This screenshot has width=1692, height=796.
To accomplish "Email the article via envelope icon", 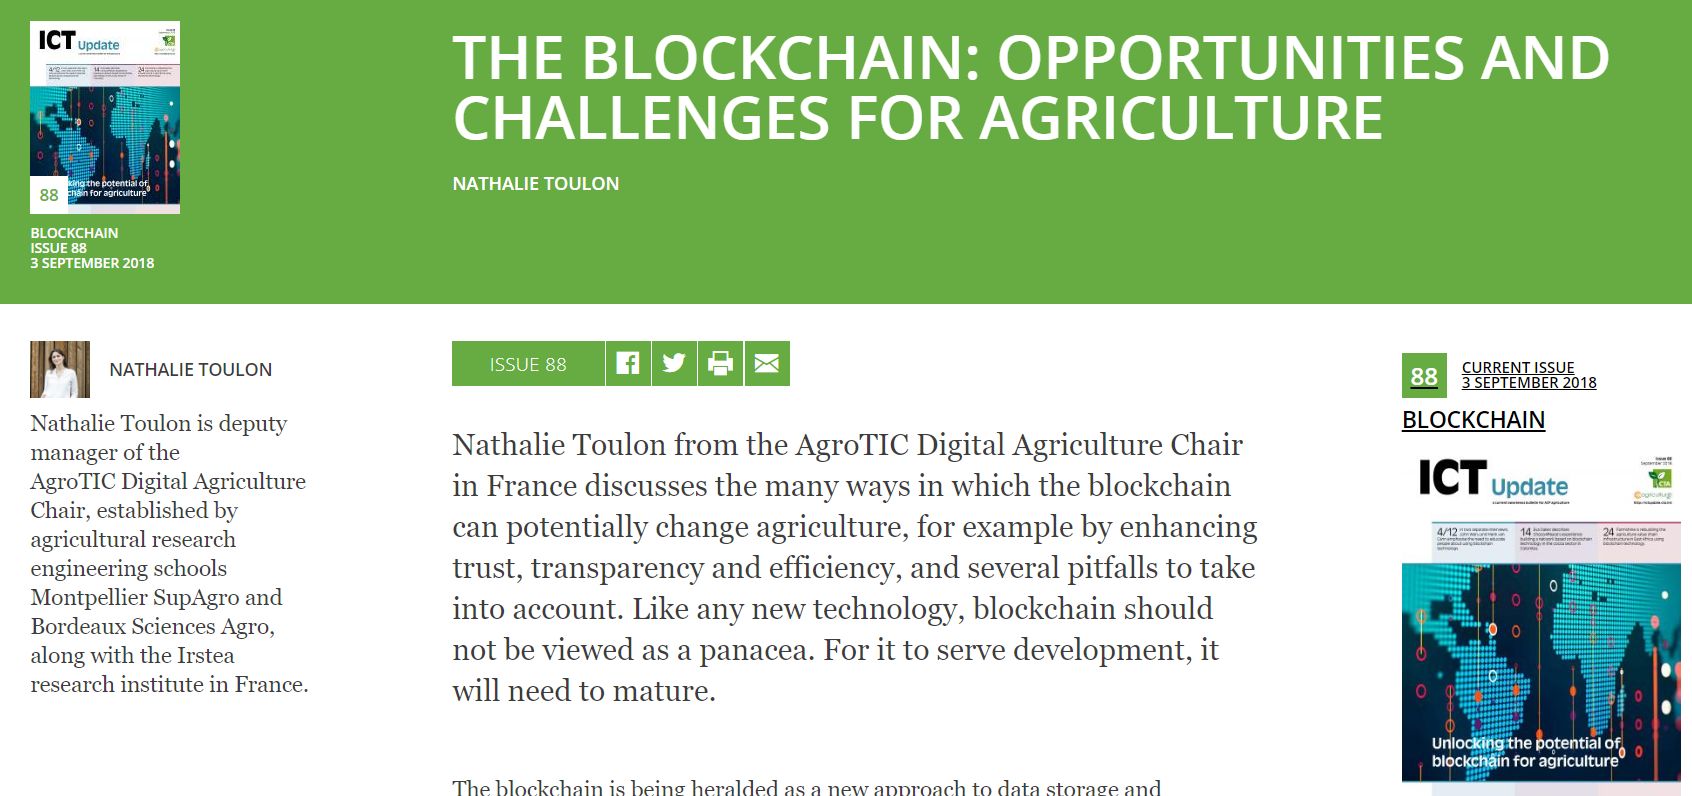I will (767, 363).
